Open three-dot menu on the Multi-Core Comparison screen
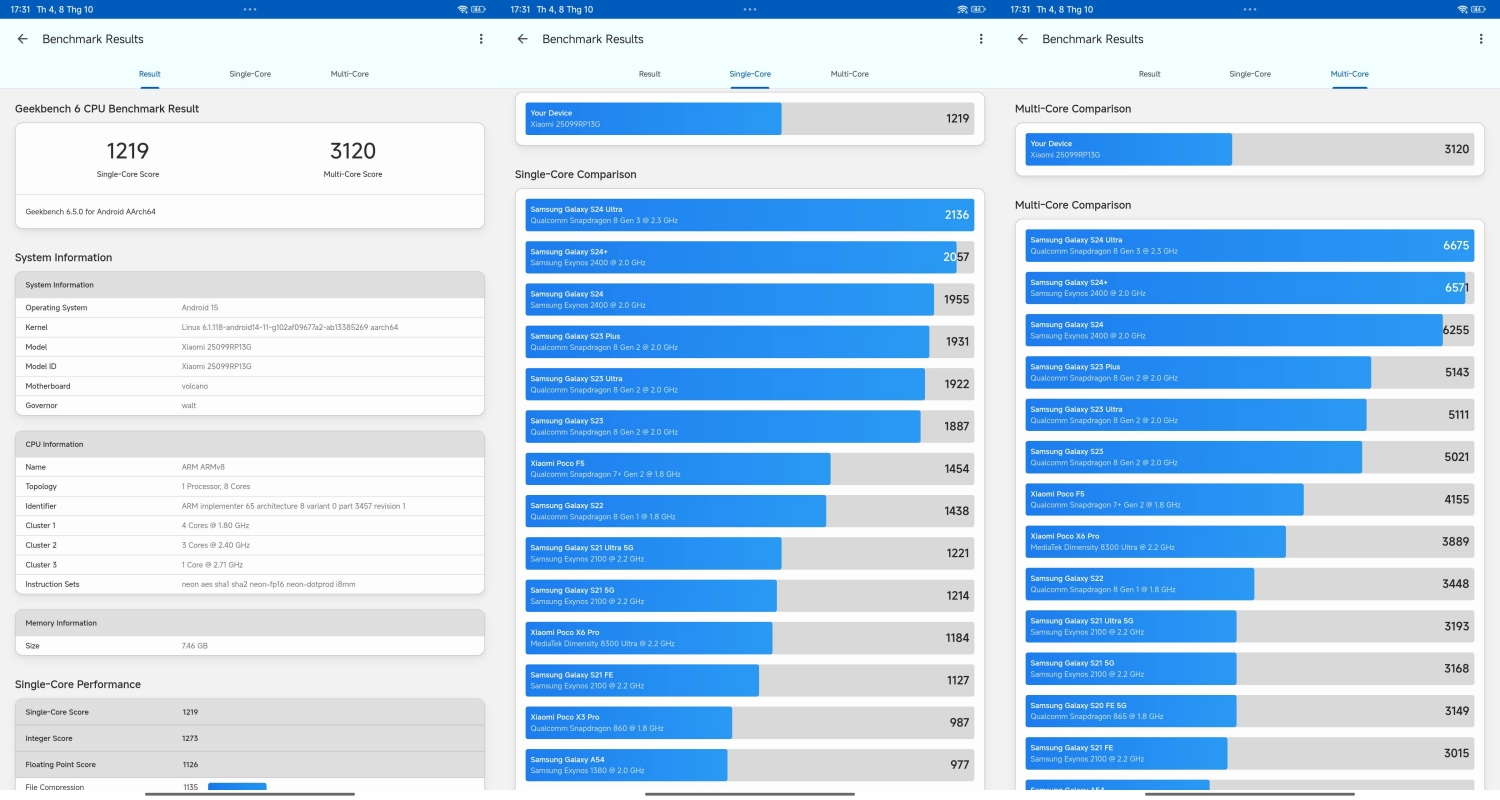The width and height of the screenshot is (1500, 800). pos(1481,39)
